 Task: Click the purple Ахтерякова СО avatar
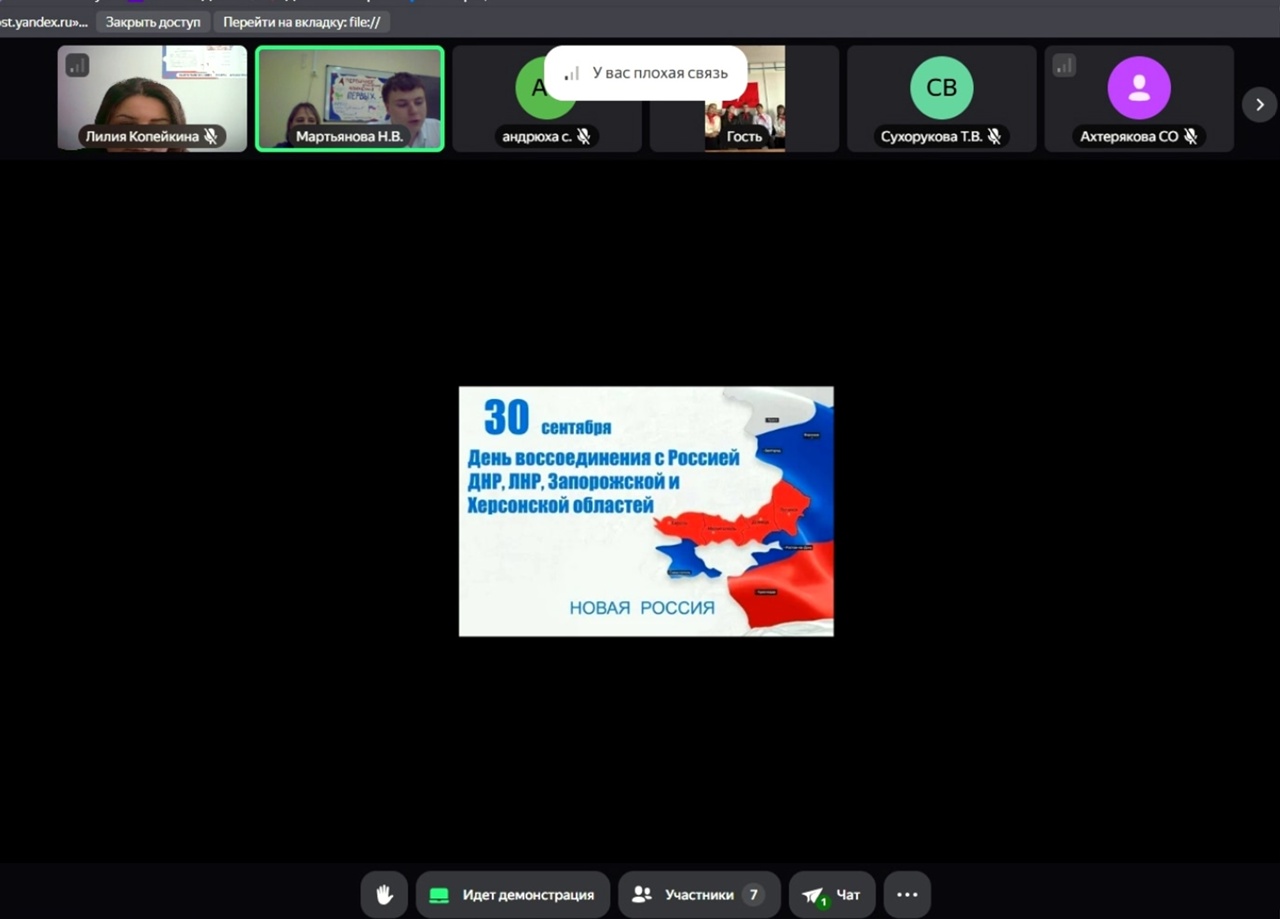click(x=1139, y=88)
